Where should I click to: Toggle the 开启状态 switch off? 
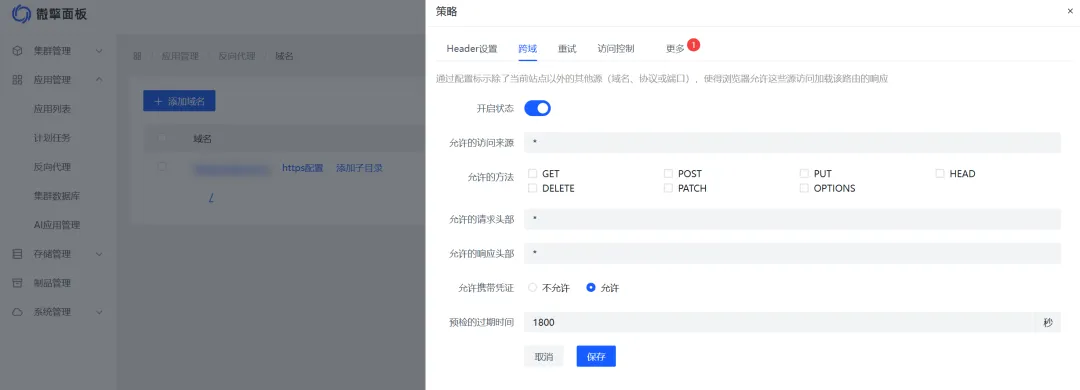[537, 108]
